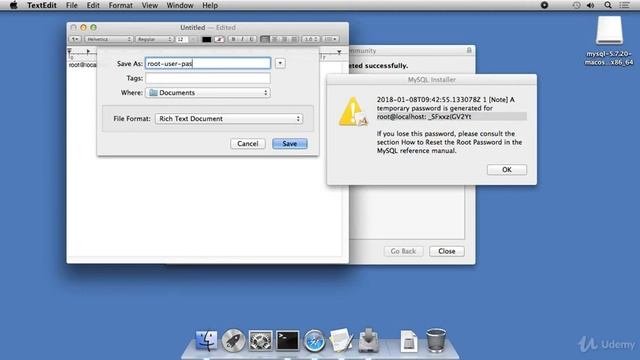This screenshot has width=640, height=360.
Task: Click the Save button
Action: point(290,144)
